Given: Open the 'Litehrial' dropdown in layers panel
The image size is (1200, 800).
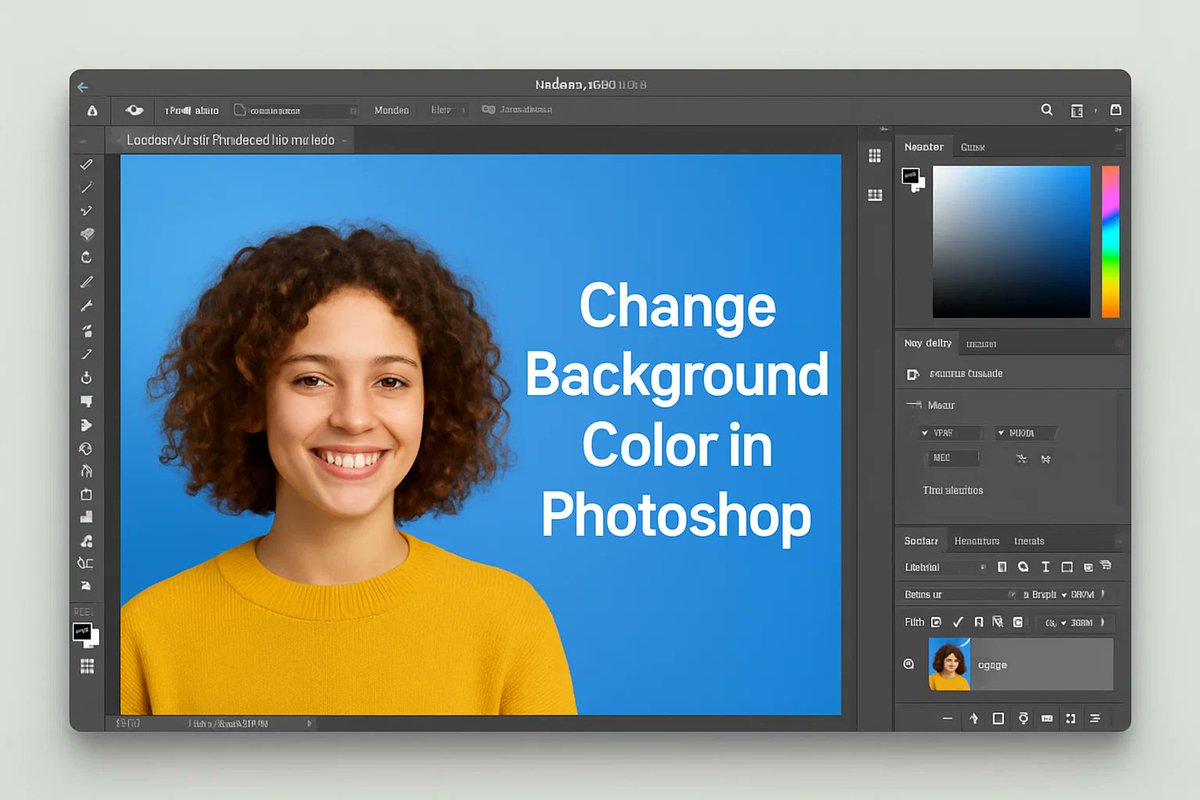Looking at the screenshot, I should 946,567.
